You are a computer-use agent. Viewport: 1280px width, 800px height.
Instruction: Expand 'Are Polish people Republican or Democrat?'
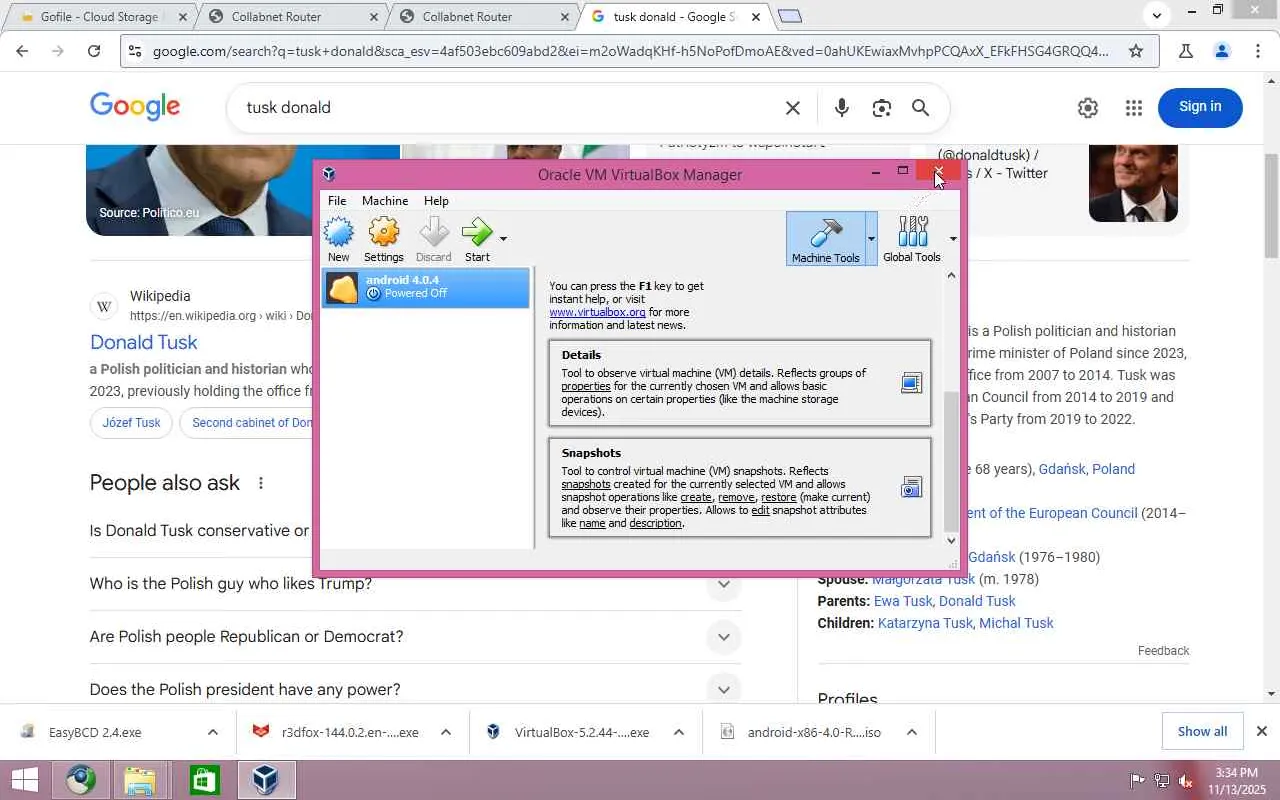pos(723,637)
